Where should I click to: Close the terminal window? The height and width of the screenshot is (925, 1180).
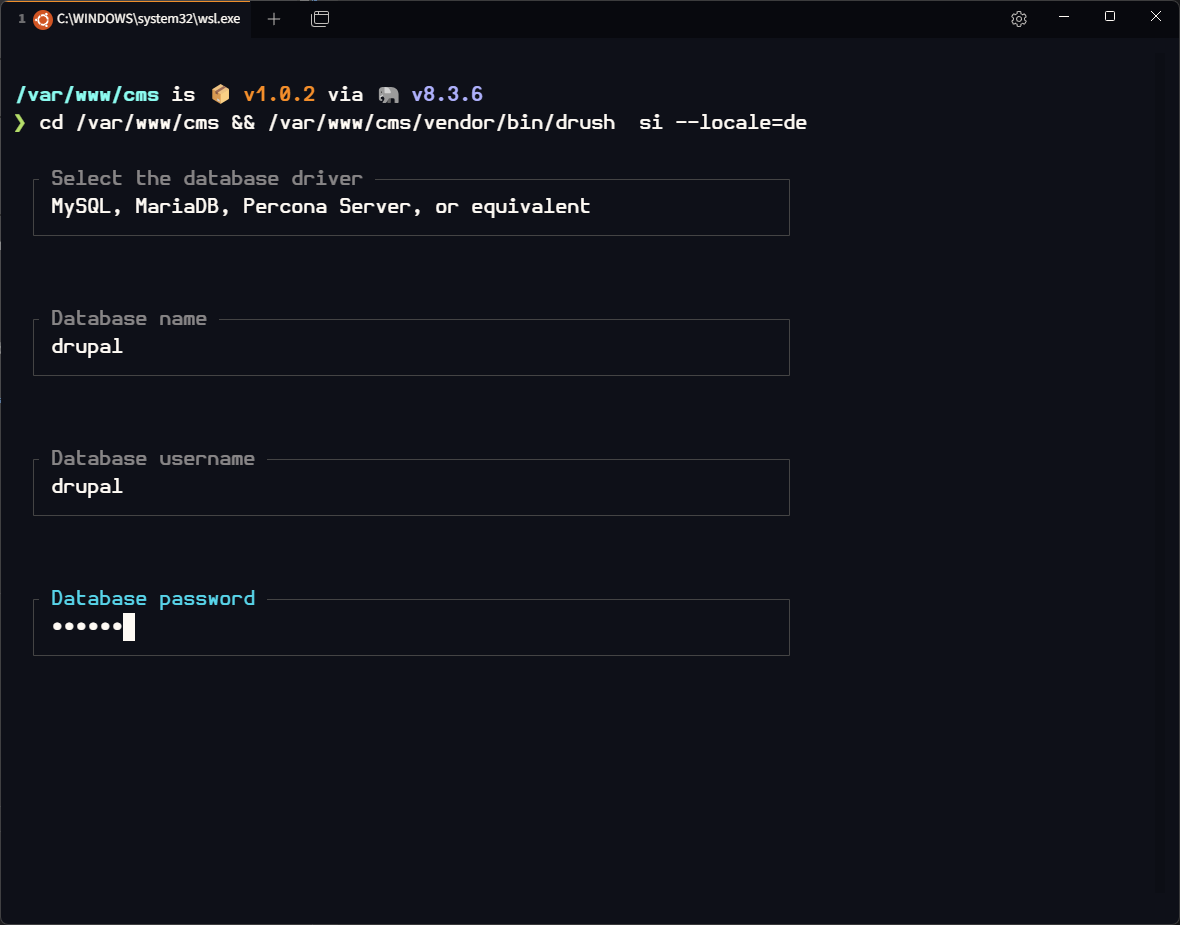click(x=1156, y=17)
